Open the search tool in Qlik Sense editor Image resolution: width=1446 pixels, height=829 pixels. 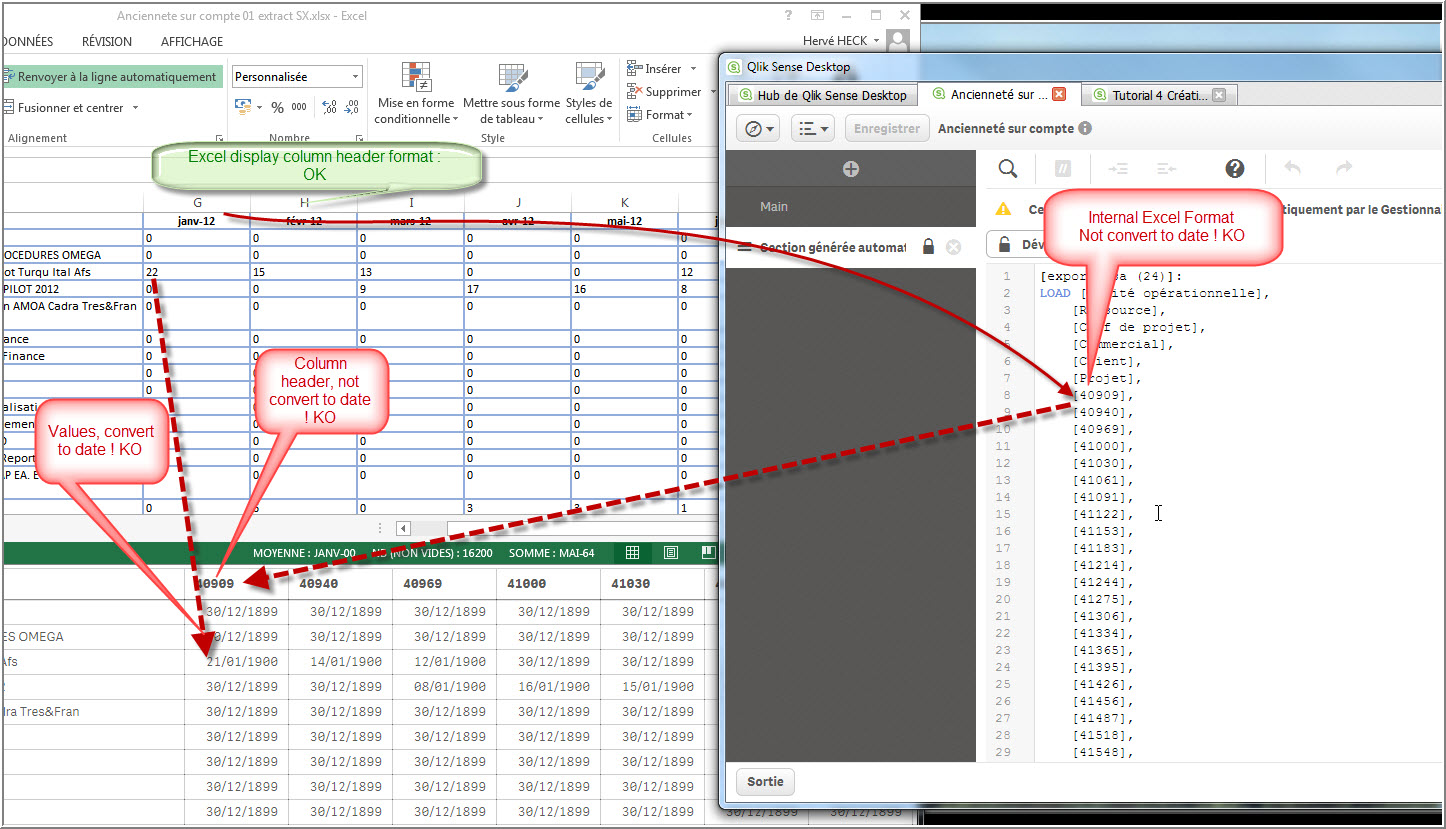[x=1007, y=169]
